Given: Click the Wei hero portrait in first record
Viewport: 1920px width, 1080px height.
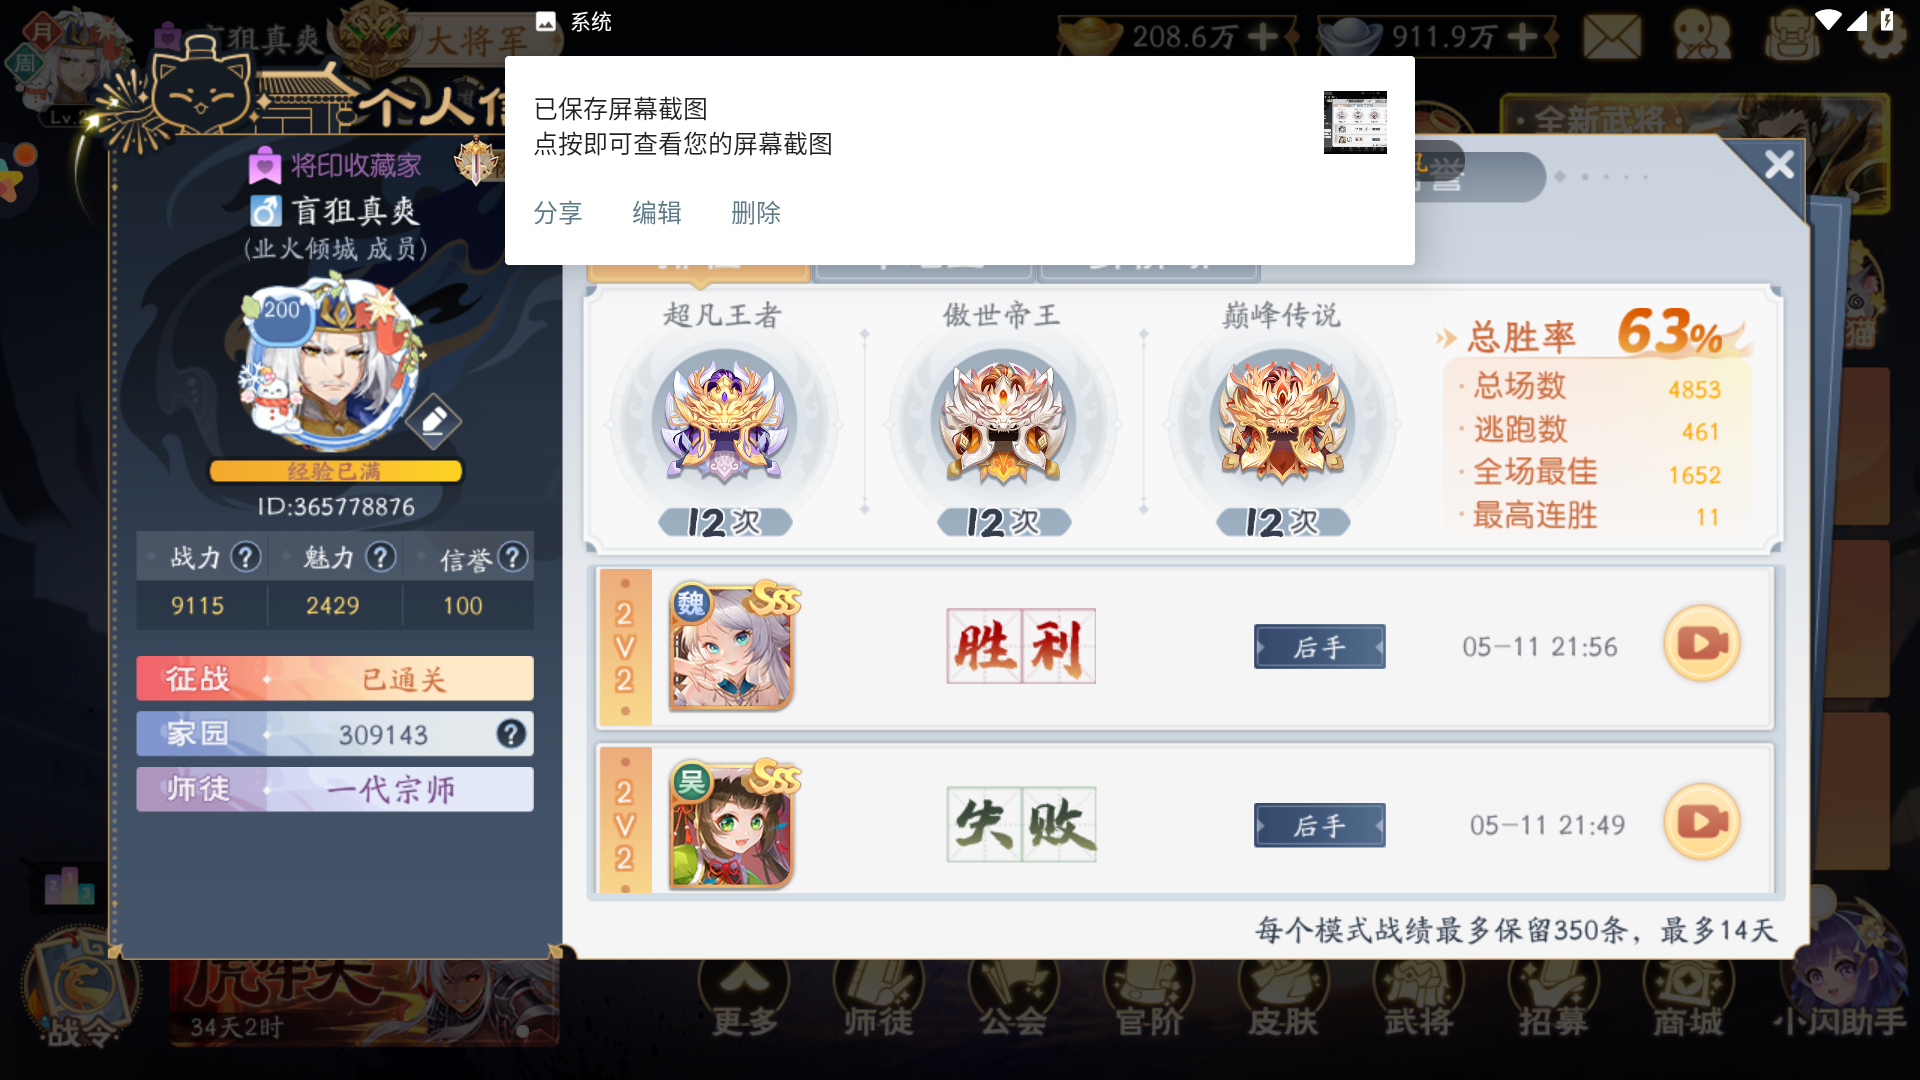Looking at the screenshot, I should (x=731, y=647).
